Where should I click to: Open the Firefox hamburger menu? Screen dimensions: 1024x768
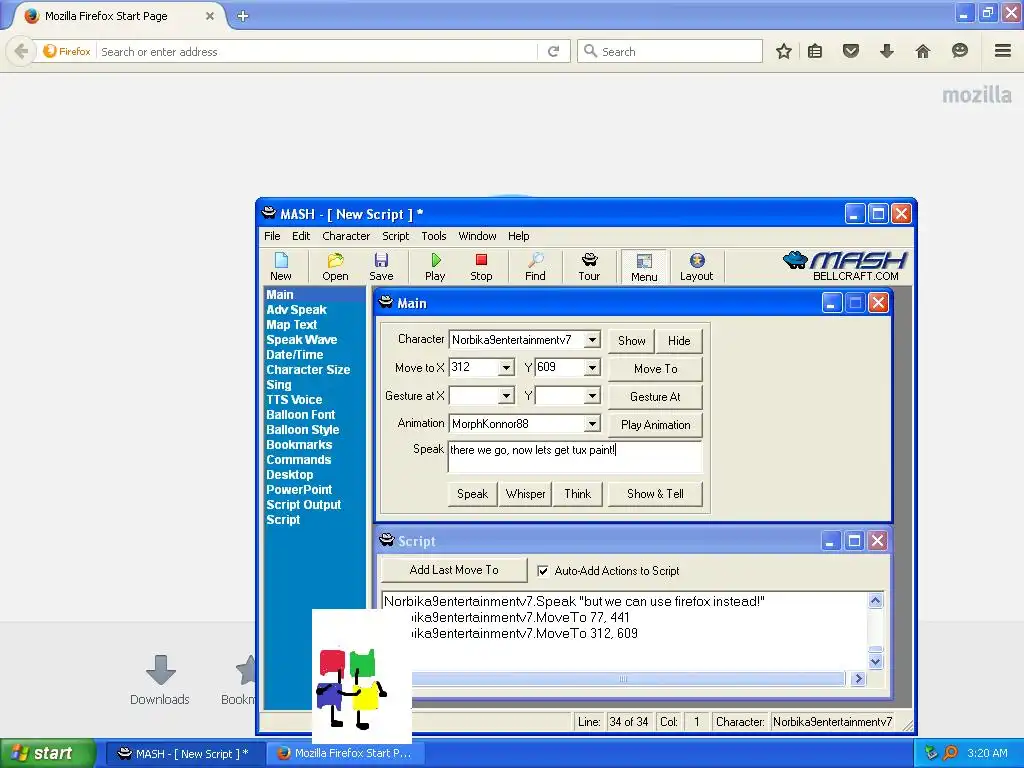click(x=1003, y=51)
